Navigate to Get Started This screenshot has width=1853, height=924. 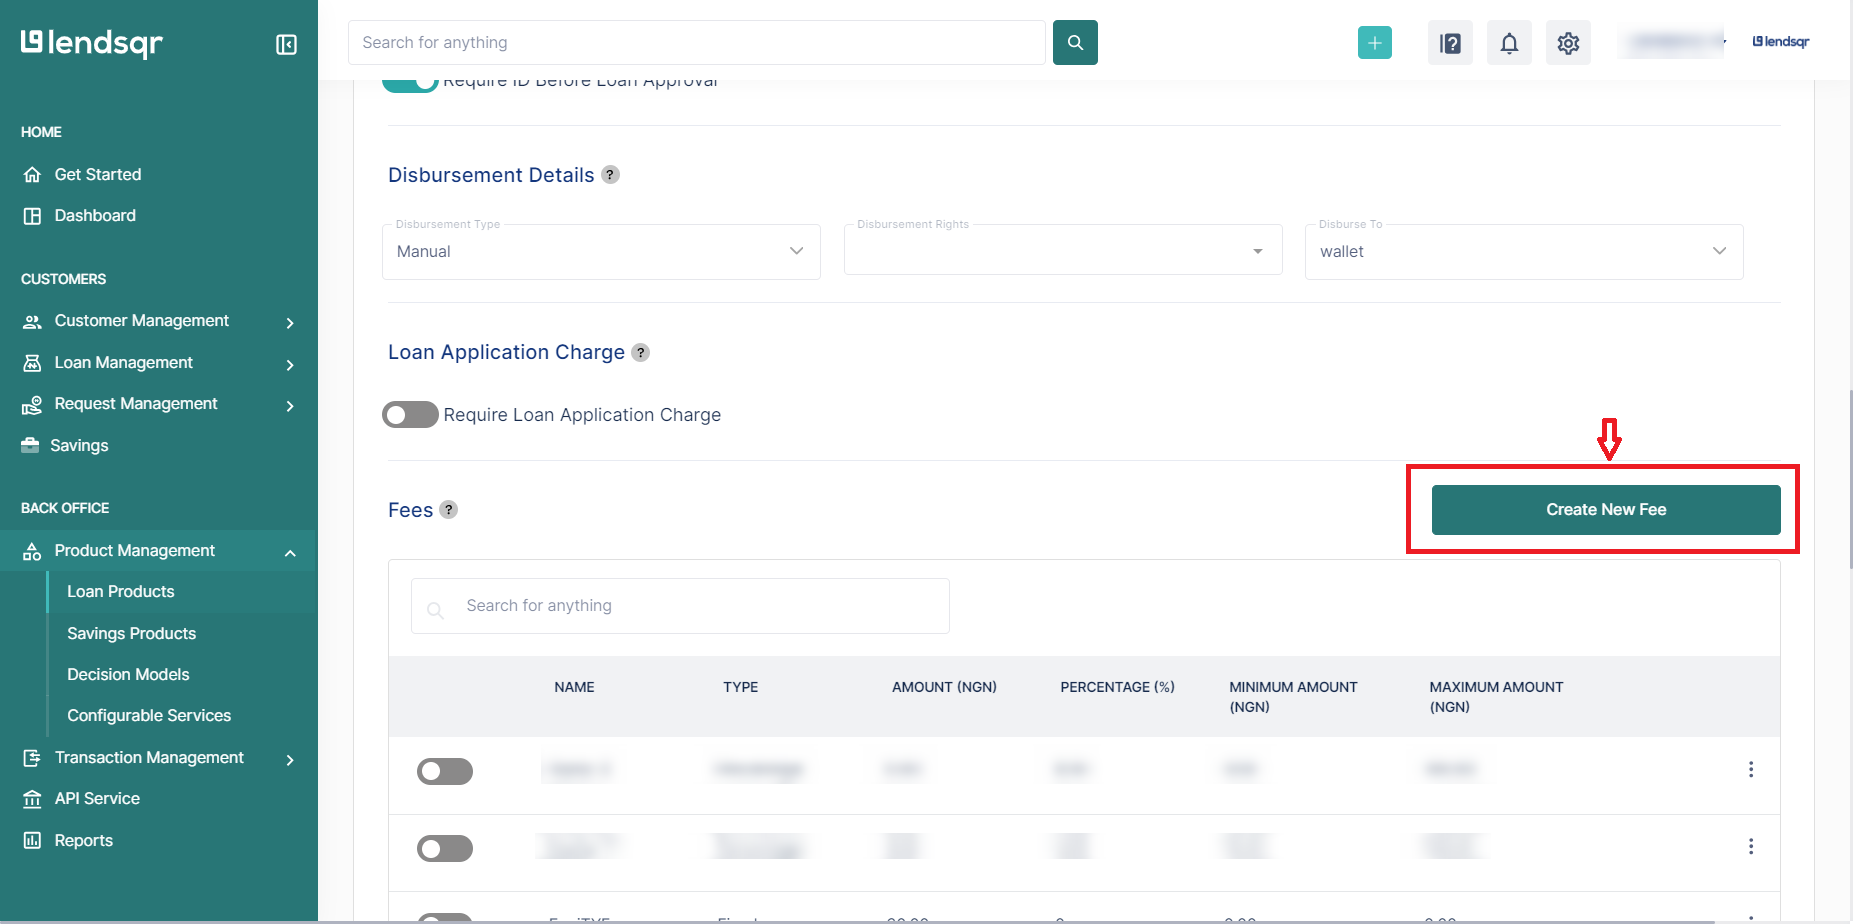point(98,174)
